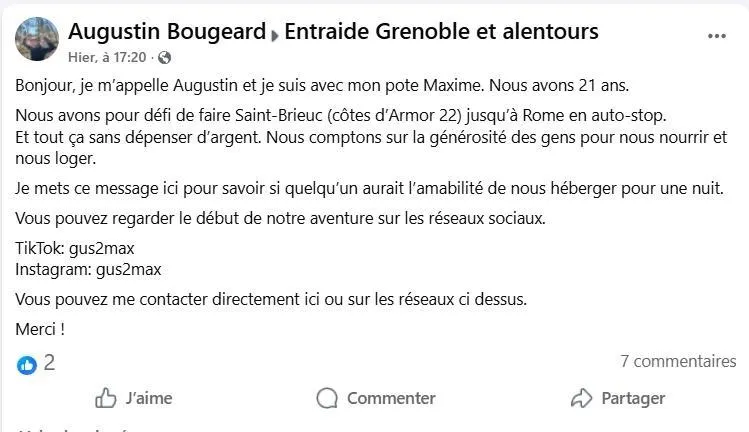The image size is (749, 432).
Task: Click the Partager share arrow icon
Action: pos(581,398)
